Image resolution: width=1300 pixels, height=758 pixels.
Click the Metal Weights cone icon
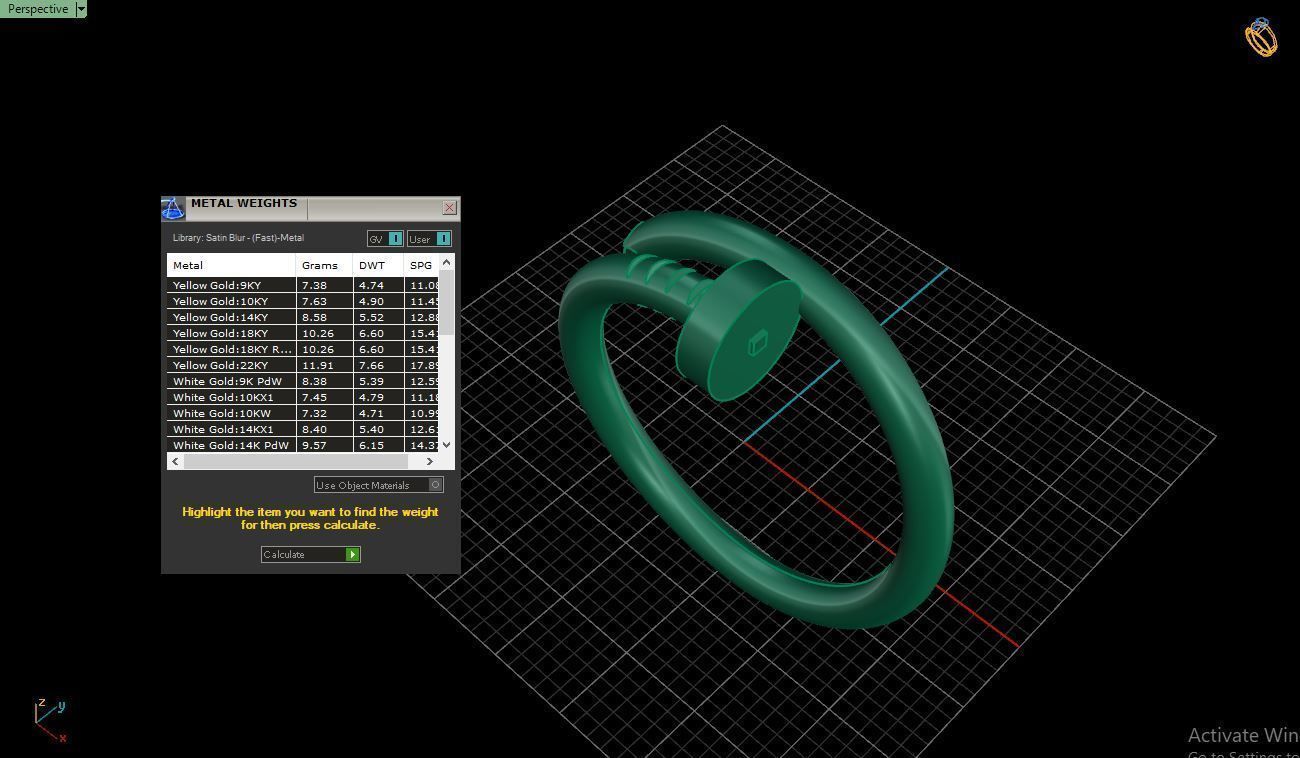(x=172, y=208)
